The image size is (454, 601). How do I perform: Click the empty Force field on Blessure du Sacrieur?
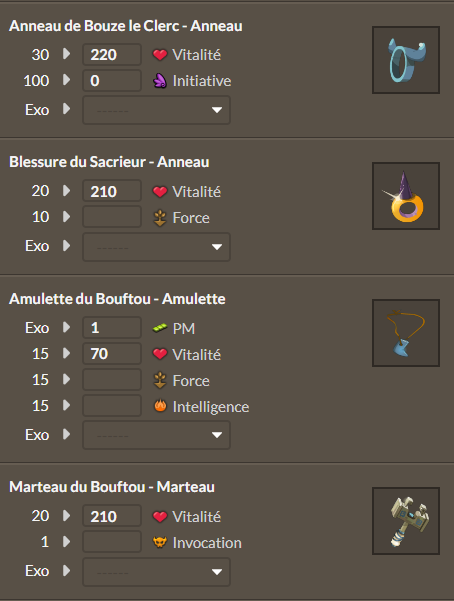112,217
